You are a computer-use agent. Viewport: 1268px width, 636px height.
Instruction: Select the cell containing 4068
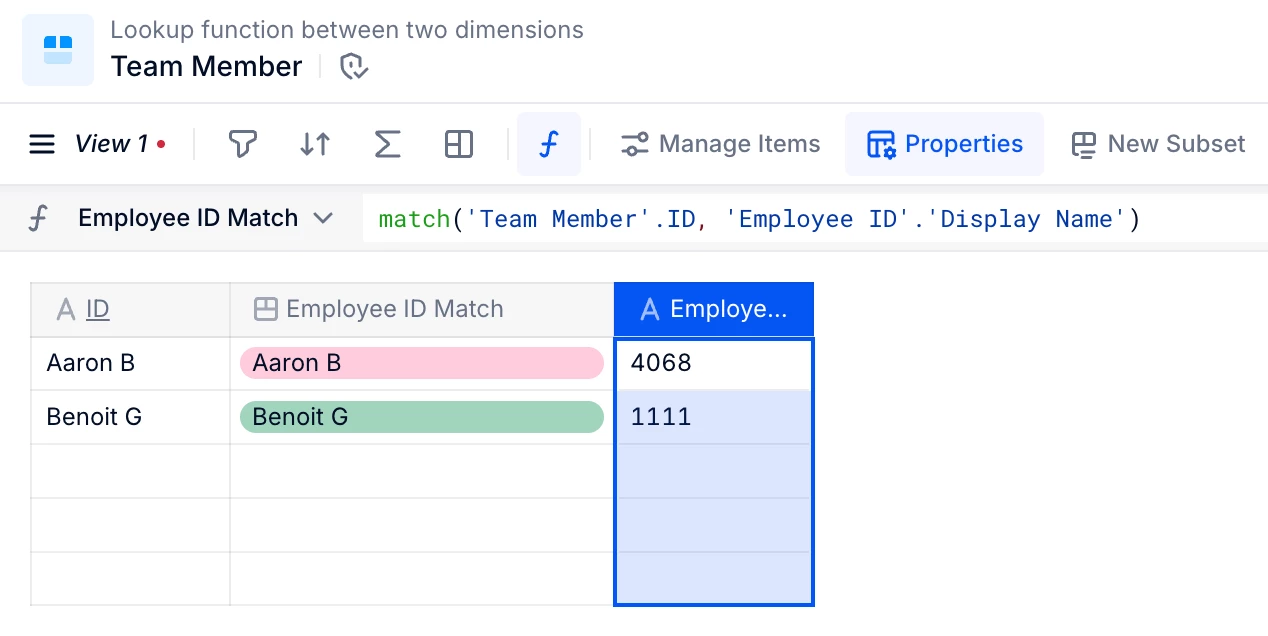coord(713,363)
